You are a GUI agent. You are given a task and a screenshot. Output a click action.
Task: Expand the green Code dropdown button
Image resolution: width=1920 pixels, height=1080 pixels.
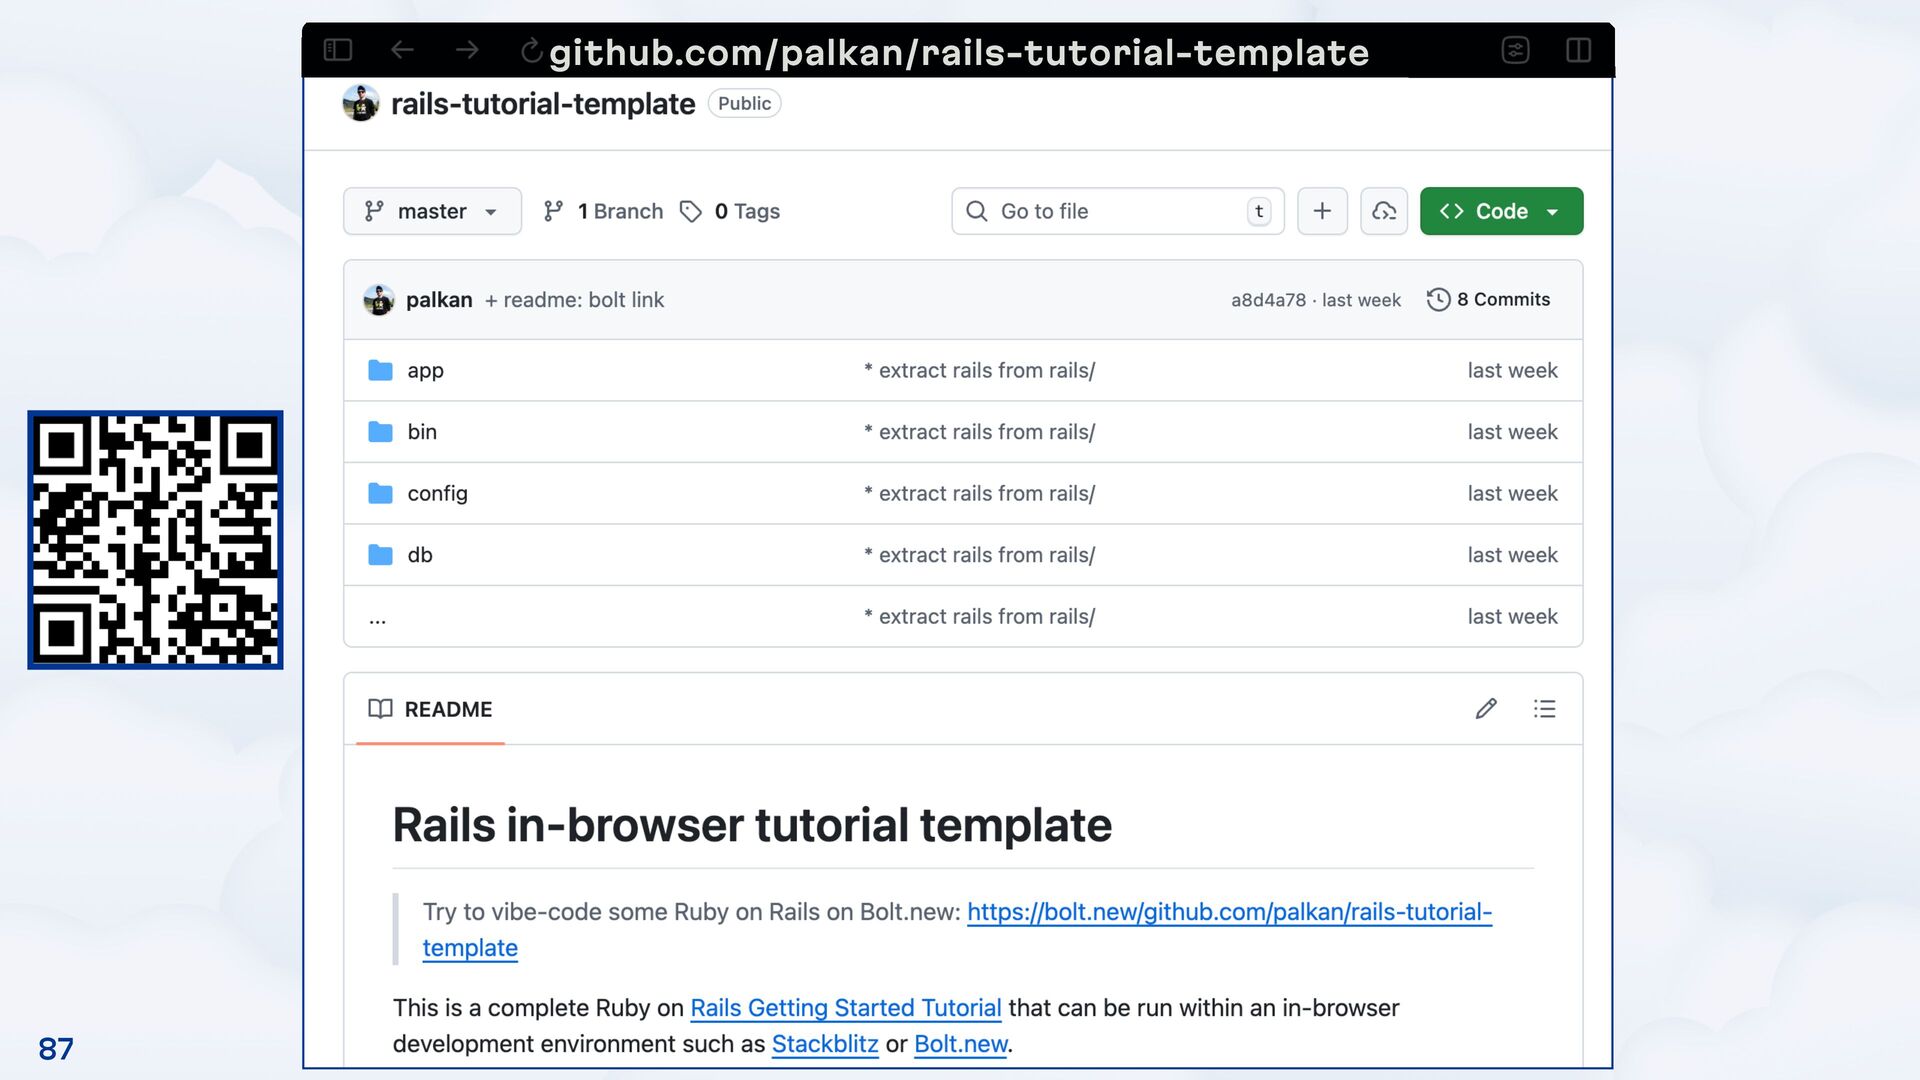[x=1501, y=211]
